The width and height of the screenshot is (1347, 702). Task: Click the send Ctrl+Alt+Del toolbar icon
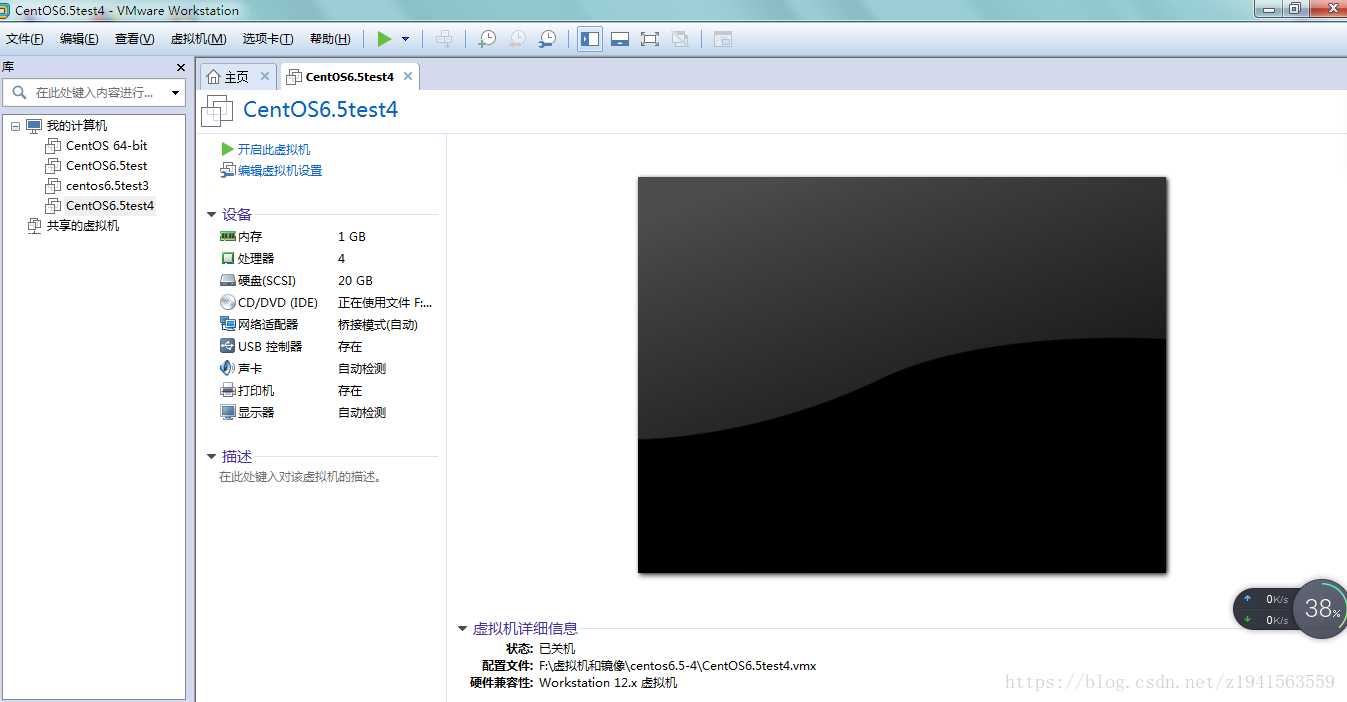tap(444, 39)
